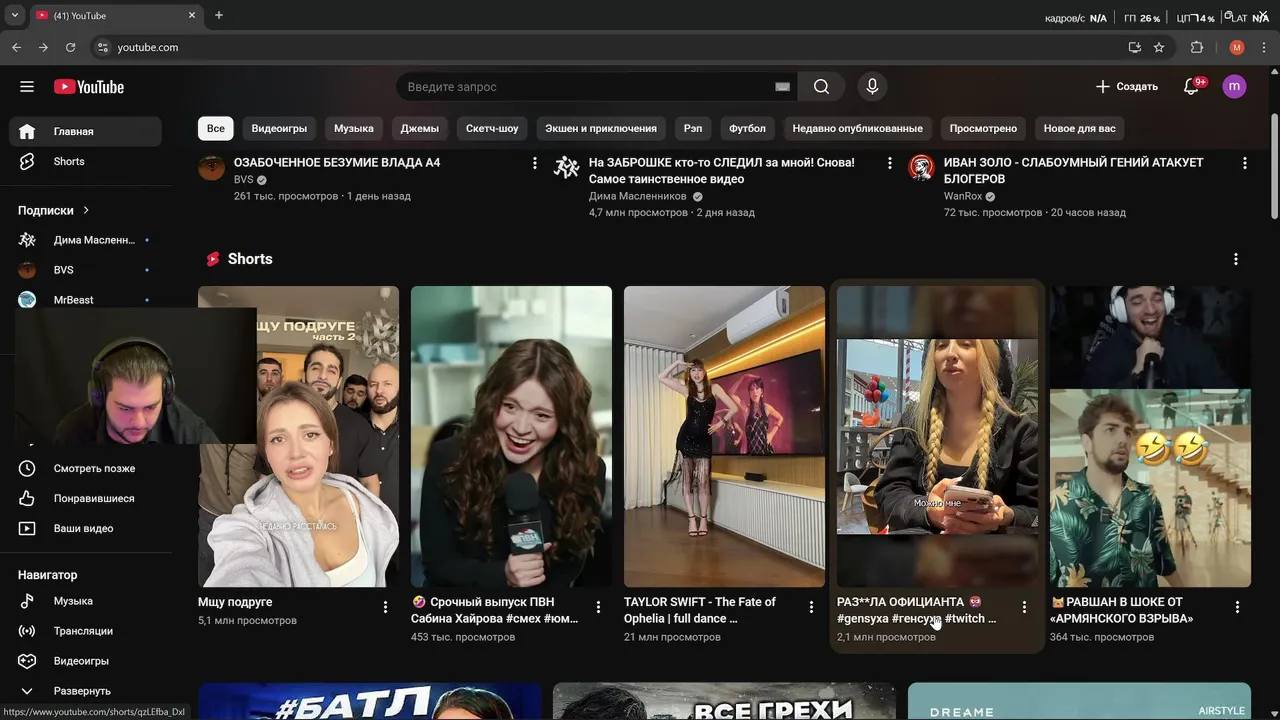Viewport: 1280px width, 720px height.
Task: Open options for На ЗАБРОШКЕ video
Action: [889, 163]
